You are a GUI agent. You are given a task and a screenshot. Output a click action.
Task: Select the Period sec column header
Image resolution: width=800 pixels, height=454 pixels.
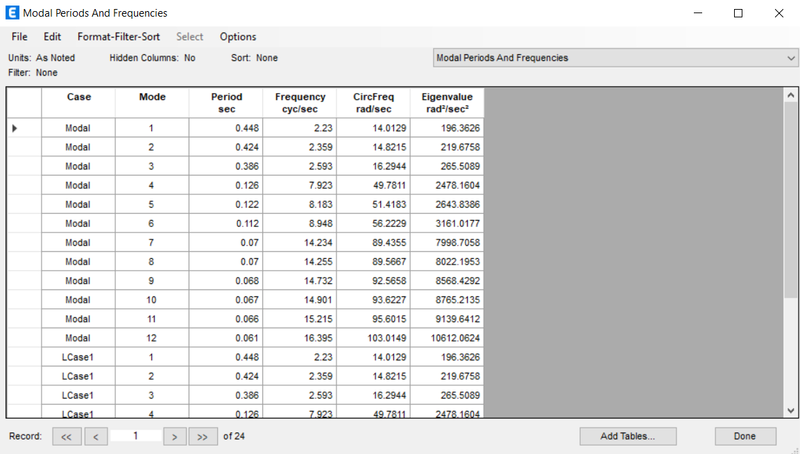point(226,103)
